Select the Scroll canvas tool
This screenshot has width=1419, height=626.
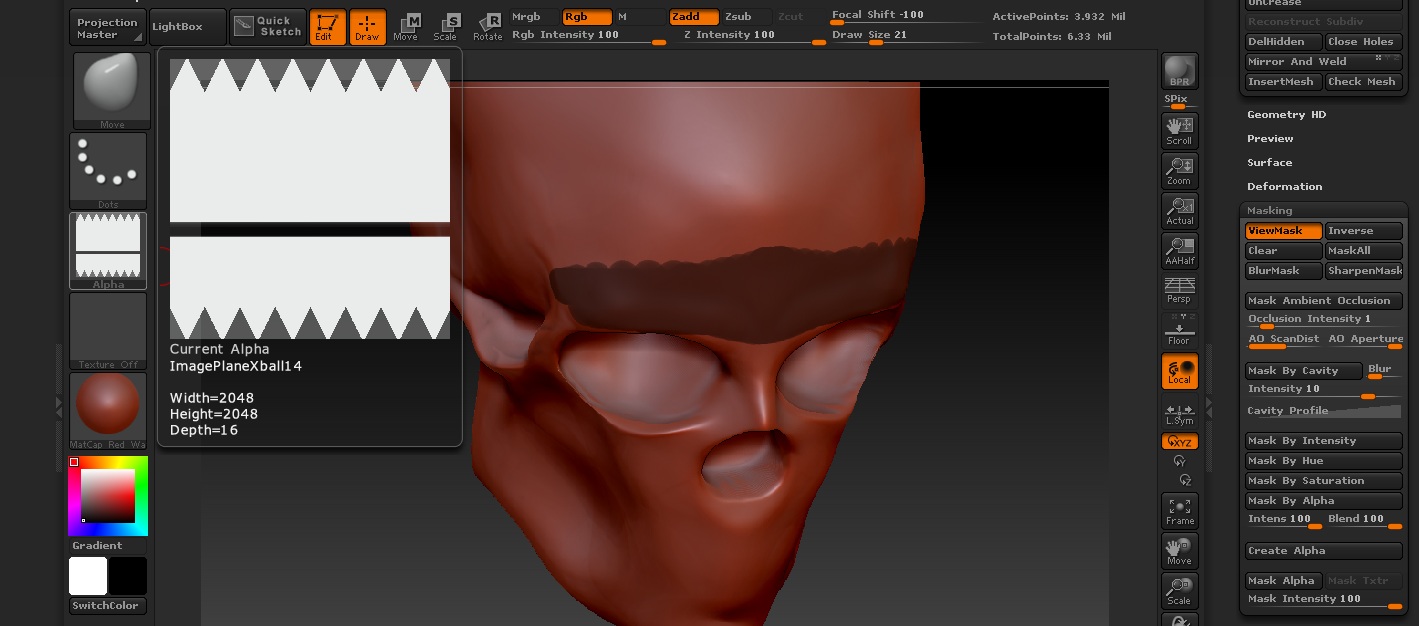[1179, 130]
